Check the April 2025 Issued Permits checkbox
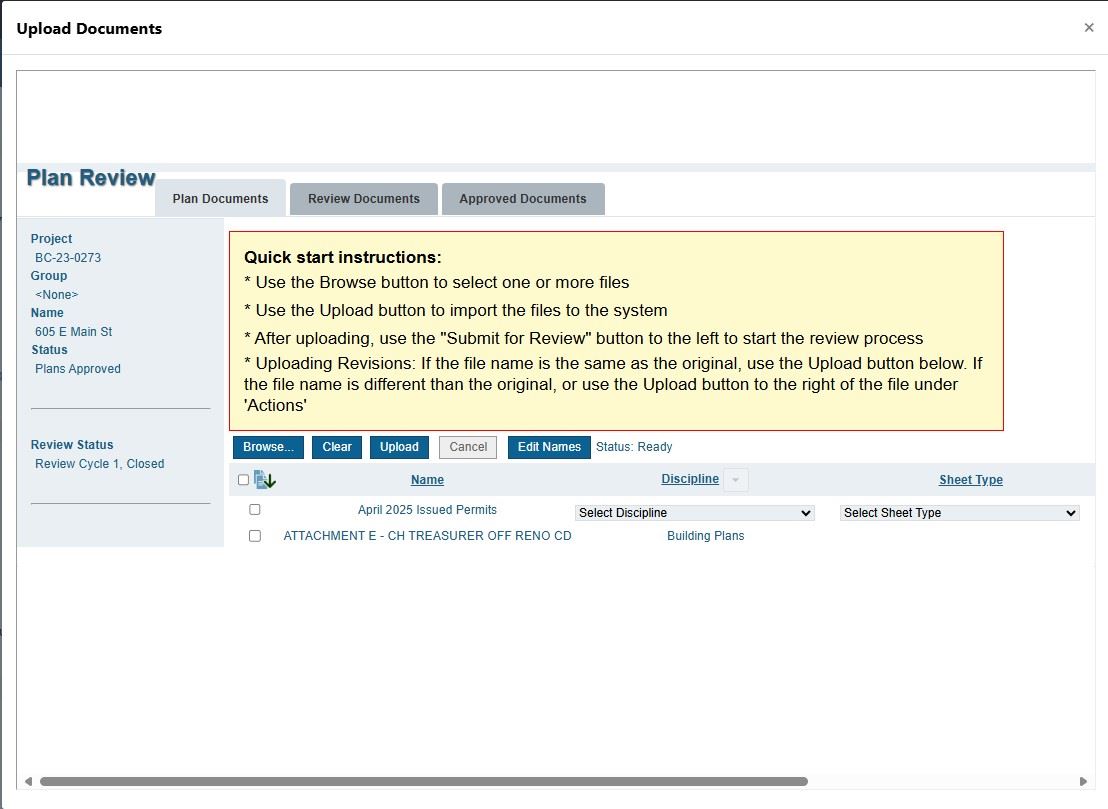Screen dimensions: 1108x809 255,510
